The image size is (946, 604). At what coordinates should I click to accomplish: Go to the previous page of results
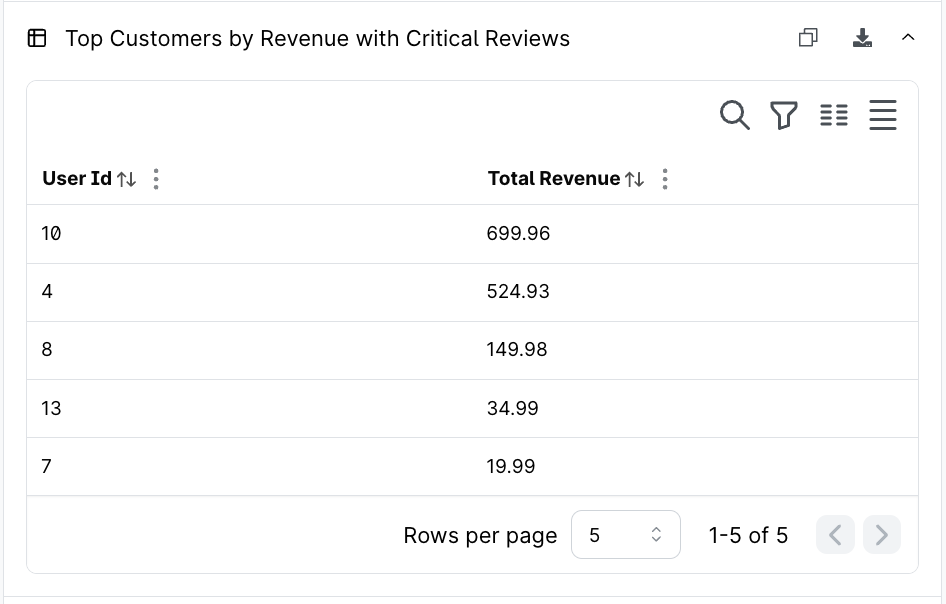[x=835, y=535]
